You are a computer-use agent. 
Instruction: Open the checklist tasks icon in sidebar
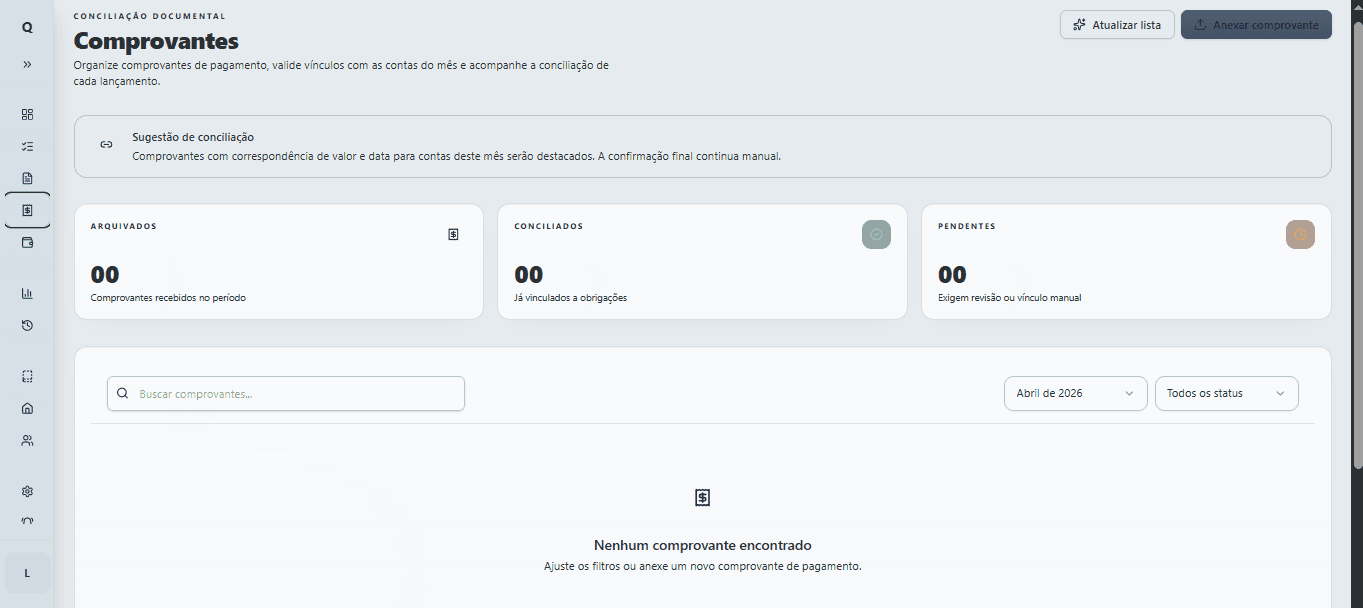pyautogui.click(x=27, y=146)
